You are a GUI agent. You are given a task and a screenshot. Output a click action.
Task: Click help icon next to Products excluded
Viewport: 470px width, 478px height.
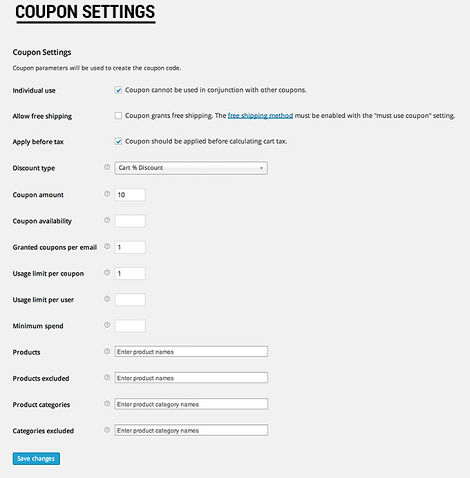coord(107,377)
